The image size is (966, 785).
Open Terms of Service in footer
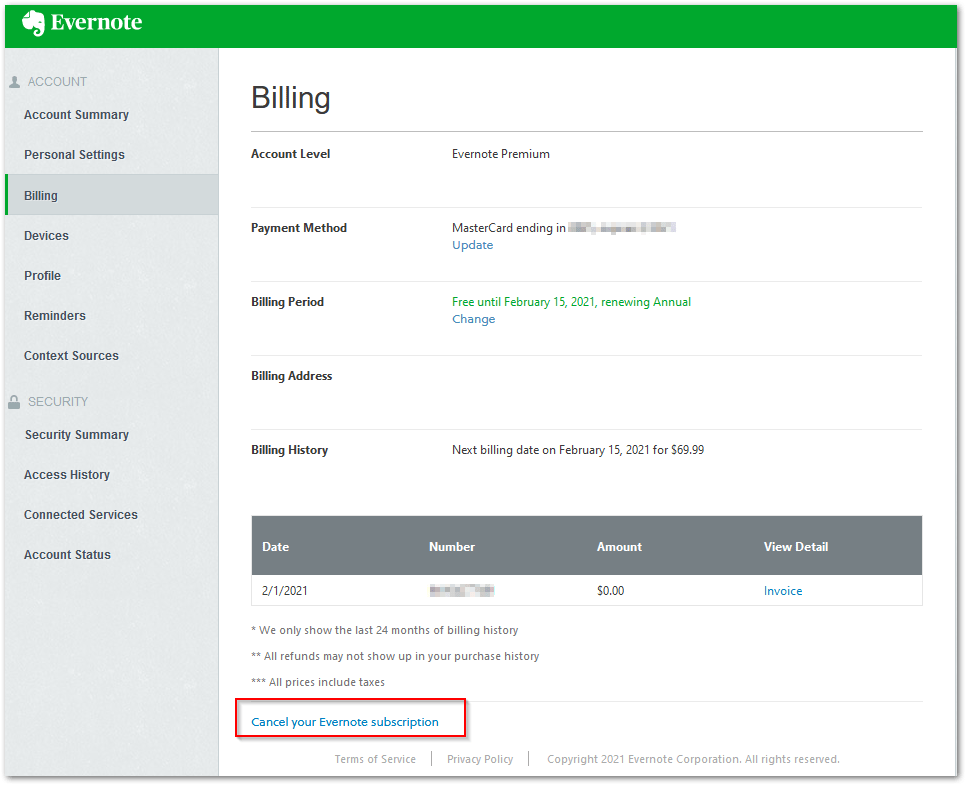point(375,759)
